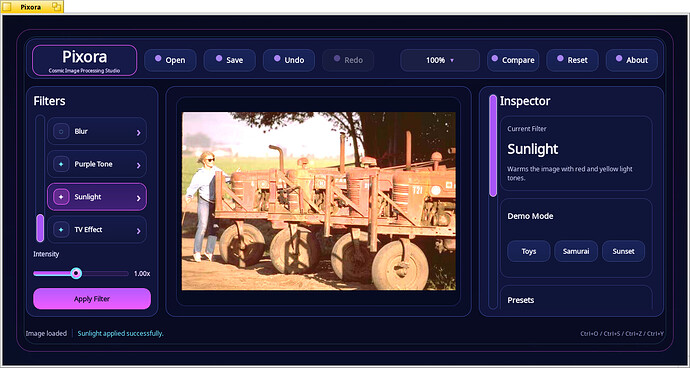Viewport: 690px width, 368px height.
Task: Load the Samurai demo image
Action: [576, 251]
